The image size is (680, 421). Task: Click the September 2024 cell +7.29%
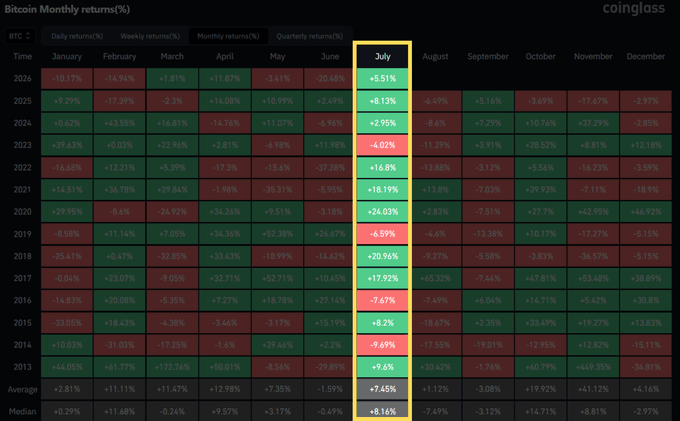[x=488, y=123]
